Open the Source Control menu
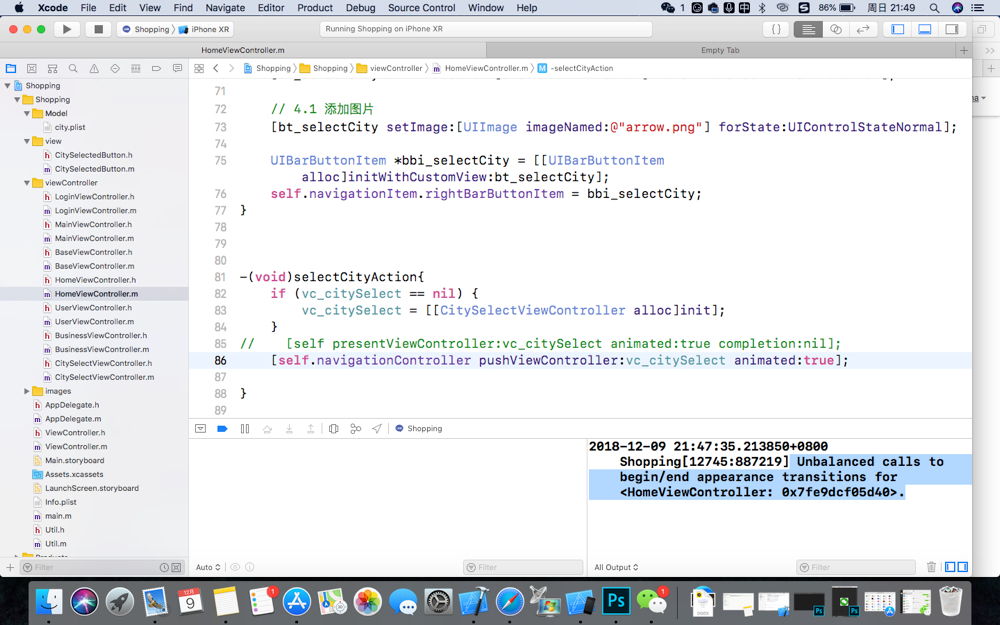Viewport: 1000px width, 625px height. tap(422, 8)
